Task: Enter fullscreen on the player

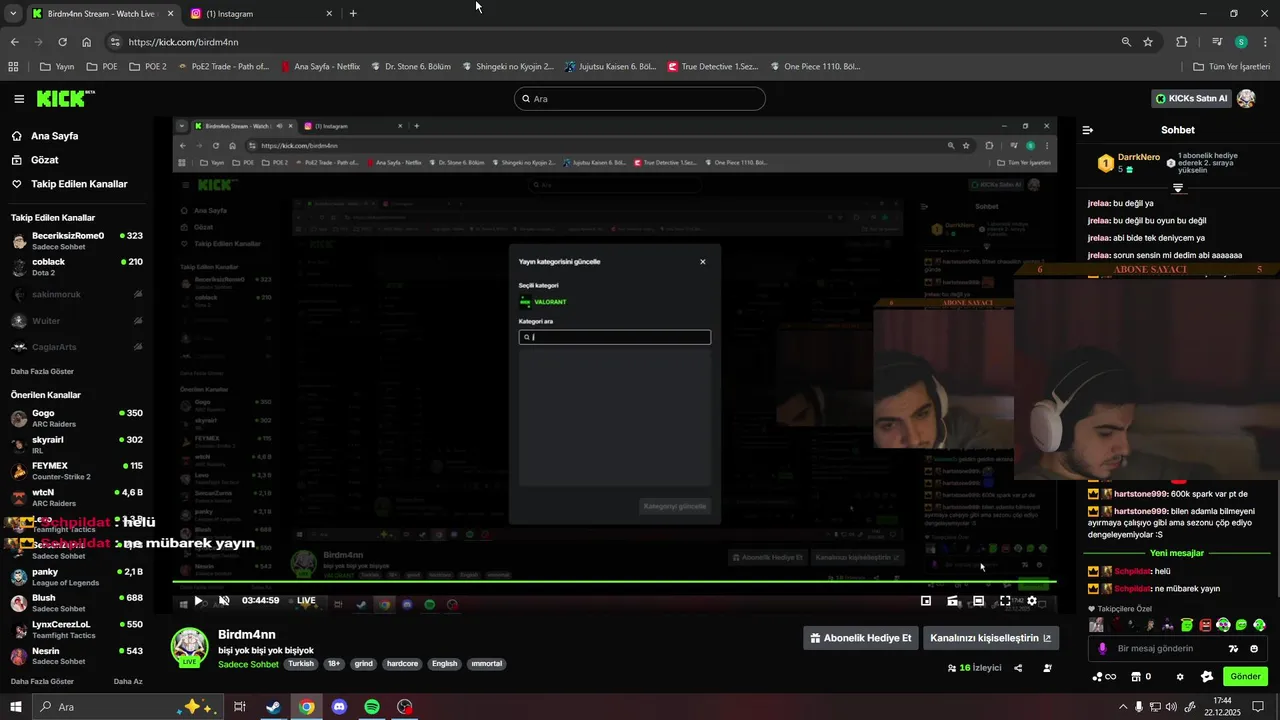Action: pos(1005,601)
